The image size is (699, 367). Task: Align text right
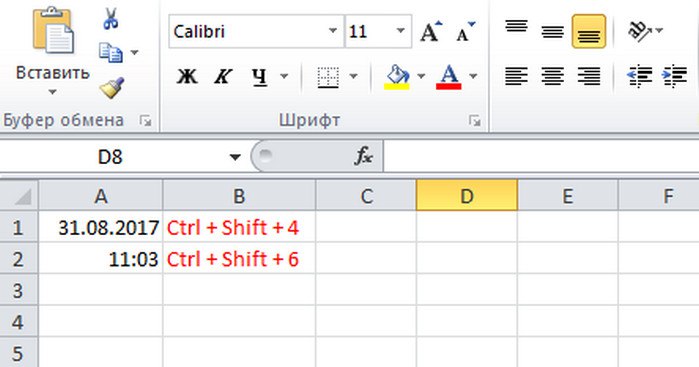pyautogui.click(x=589, y=76)
